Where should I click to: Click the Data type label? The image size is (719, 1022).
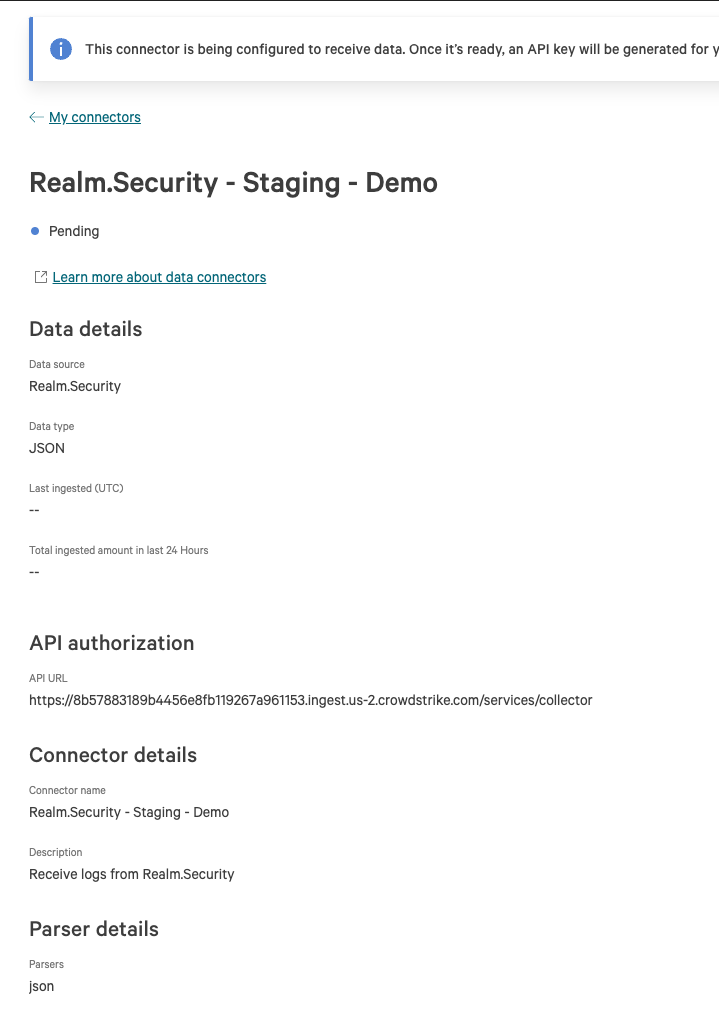(x=51, y=426)
